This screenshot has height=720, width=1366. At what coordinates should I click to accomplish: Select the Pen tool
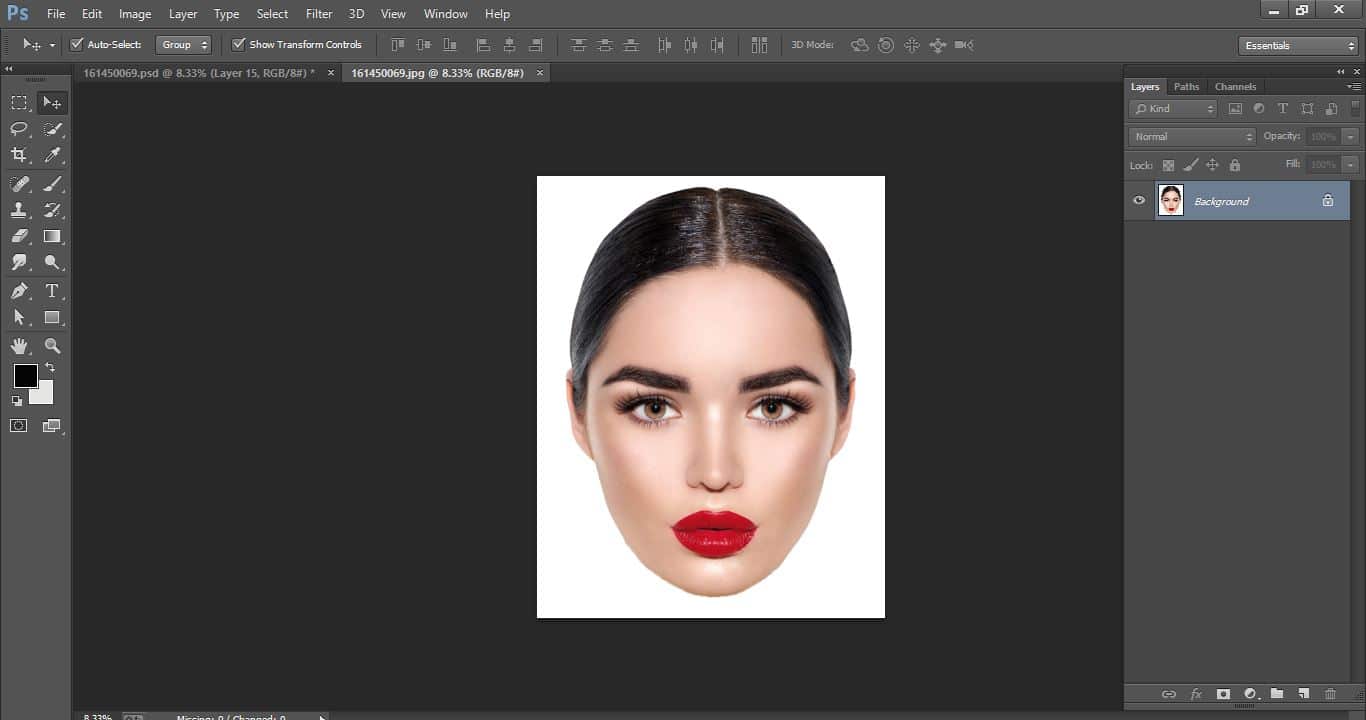[x=18, y=291]
